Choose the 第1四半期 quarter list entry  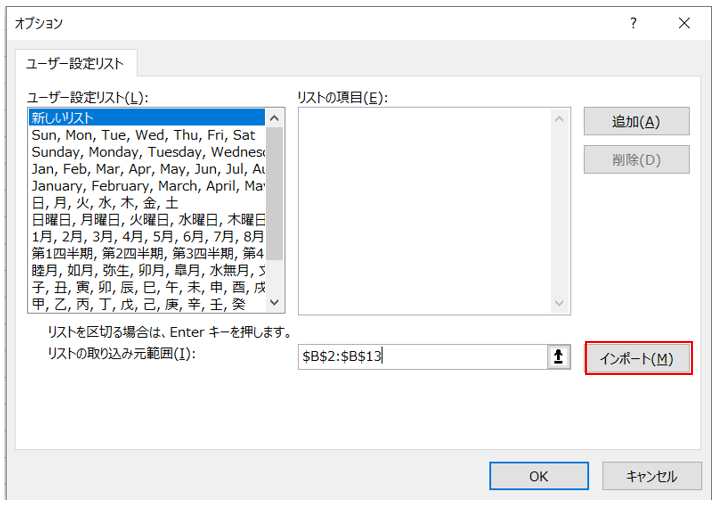click(147, 253)
